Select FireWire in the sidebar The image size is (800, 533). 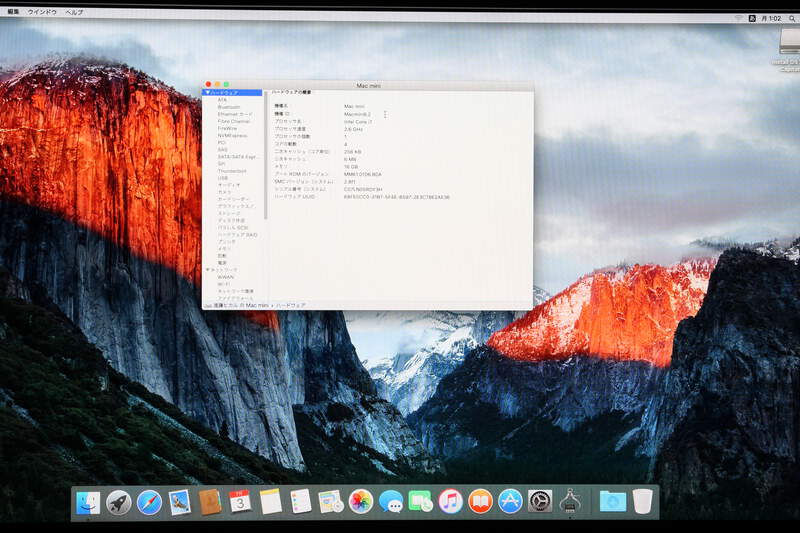(227, 129)
